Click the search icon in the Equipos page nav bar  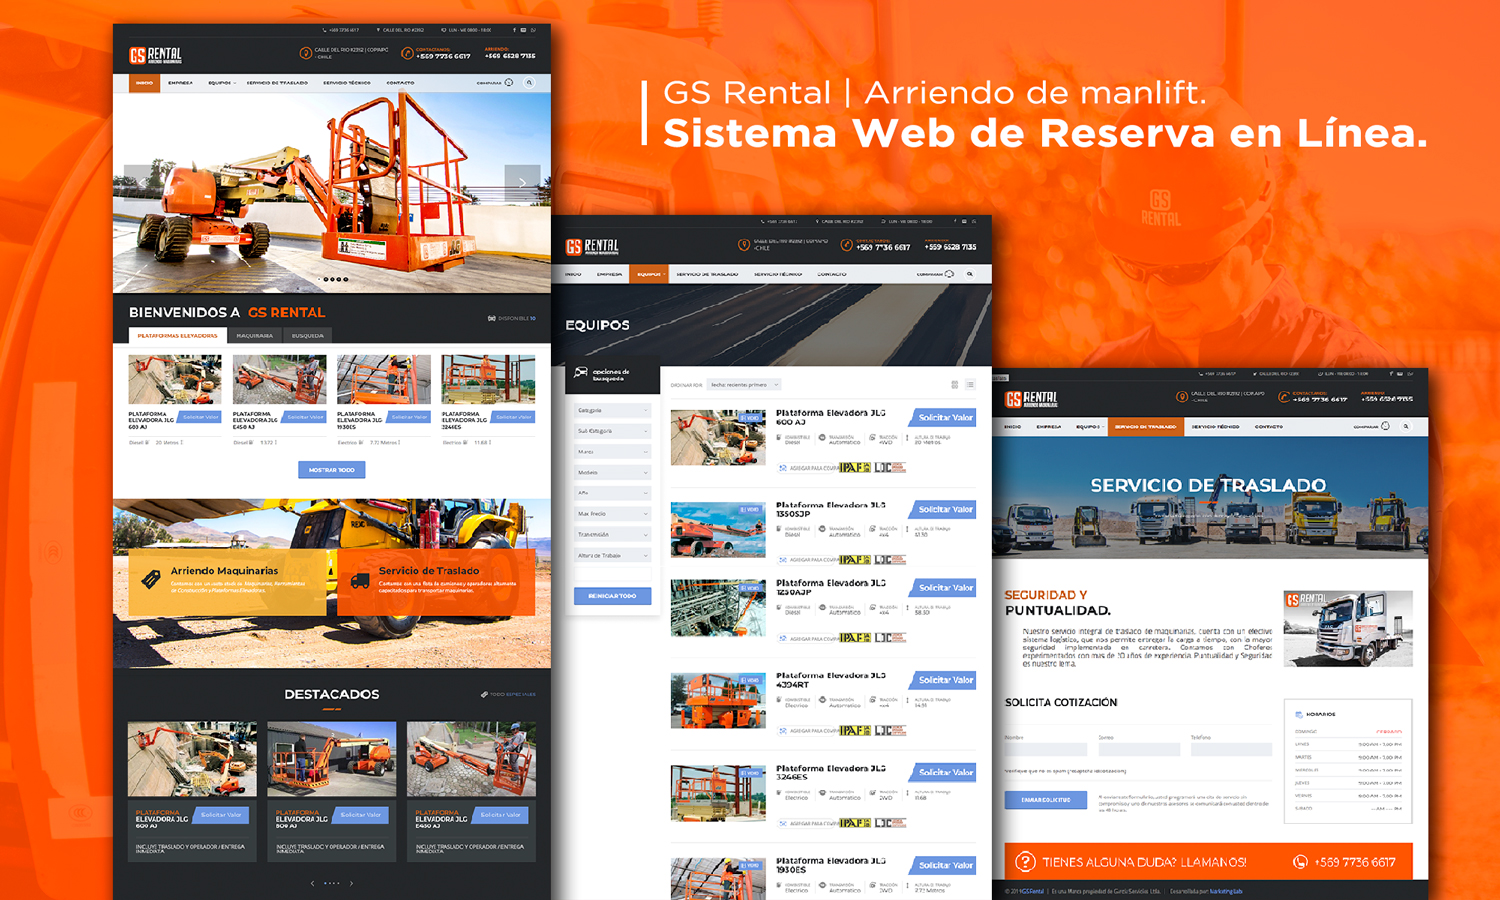pos(969,274)
